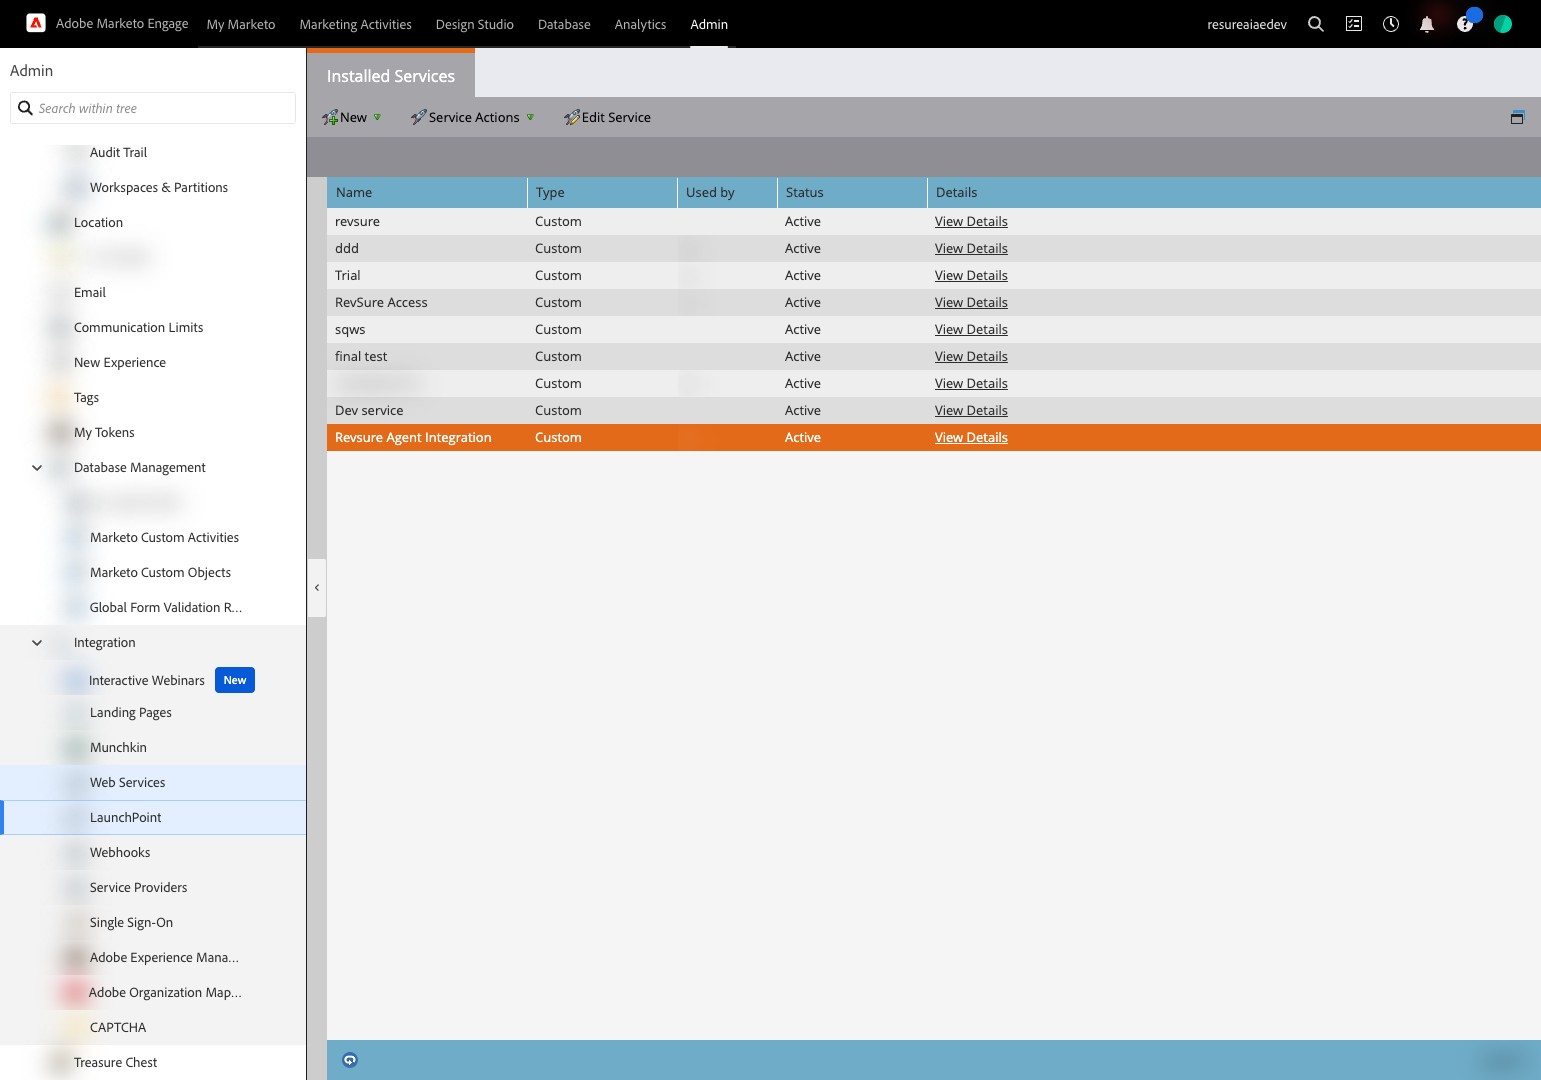Screen dimensions: 1541x1080
Task: Select Treasure Chest tree item
Action: (115, 1062)
